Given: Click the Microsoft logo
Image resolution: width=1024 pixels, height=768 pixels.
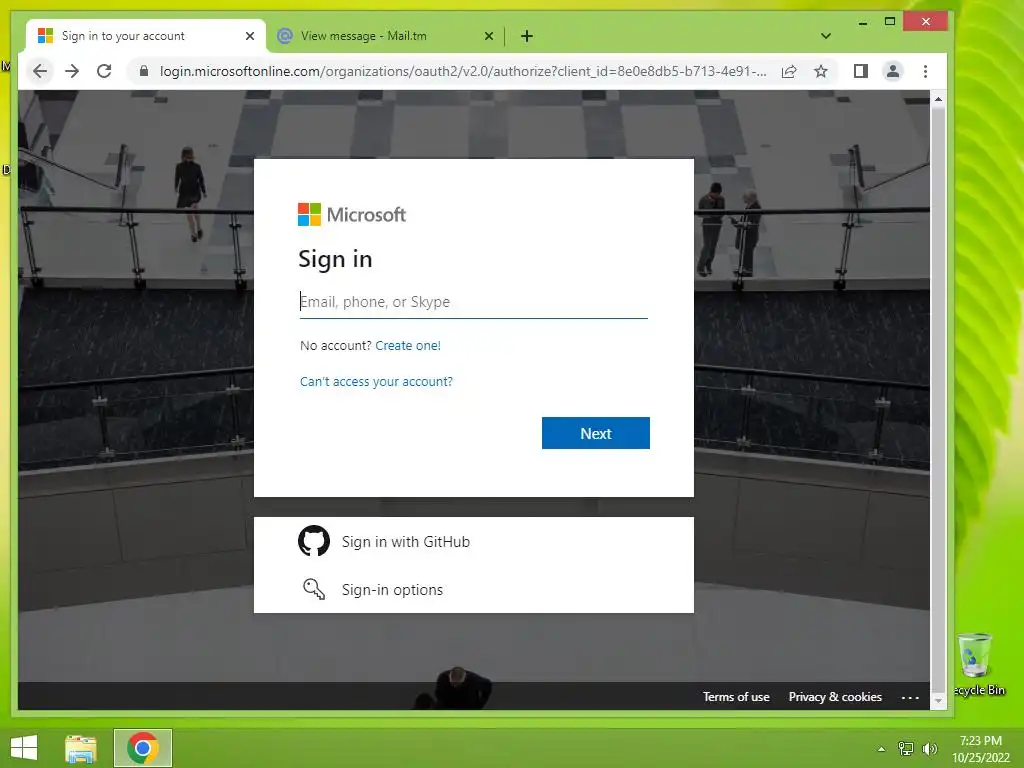Looking at the screenshot, I should tap(352, 214).
